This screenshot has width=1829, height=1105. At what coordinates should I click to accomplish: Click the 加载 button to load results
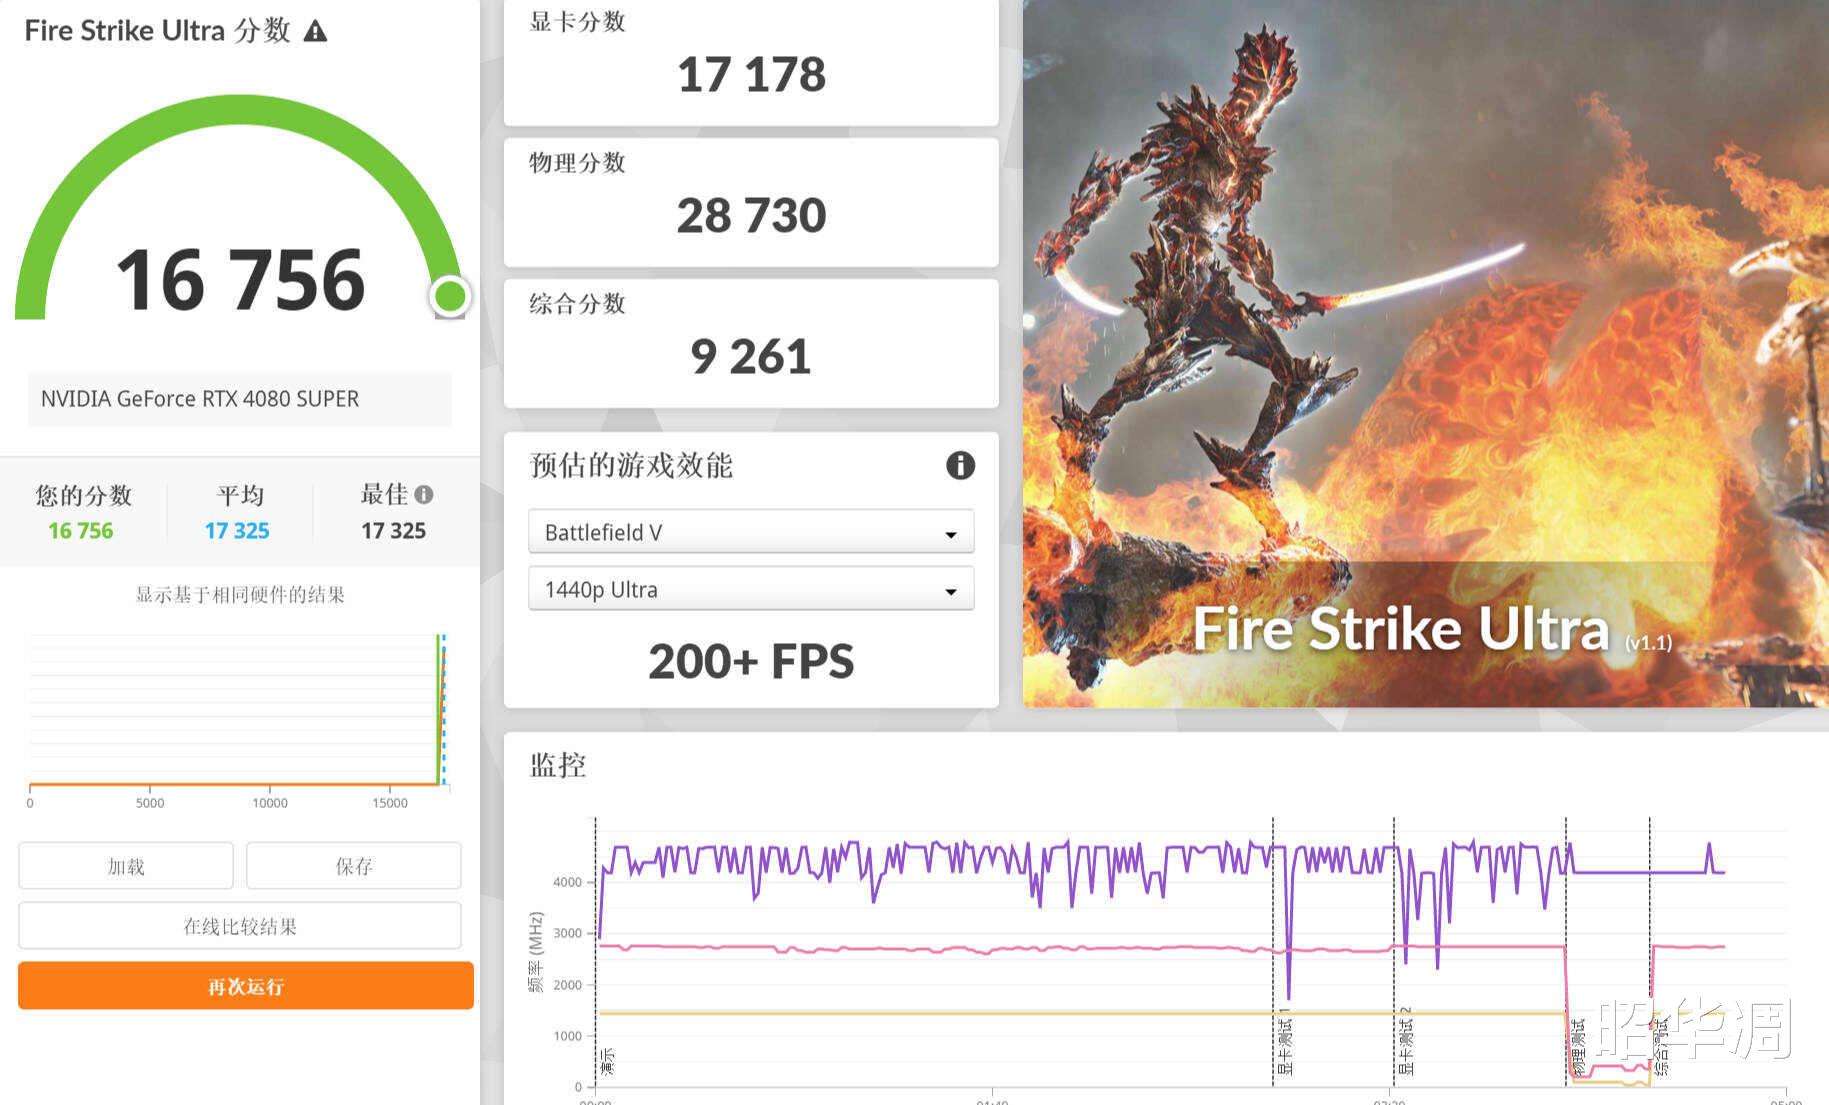tap(125, 866)
